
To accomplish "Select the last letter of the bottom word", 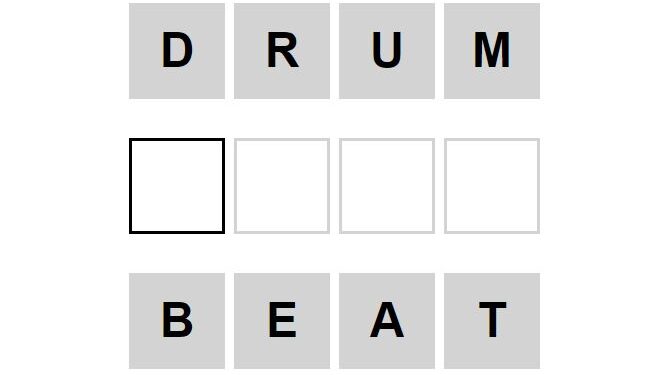I will coord(492,321).
